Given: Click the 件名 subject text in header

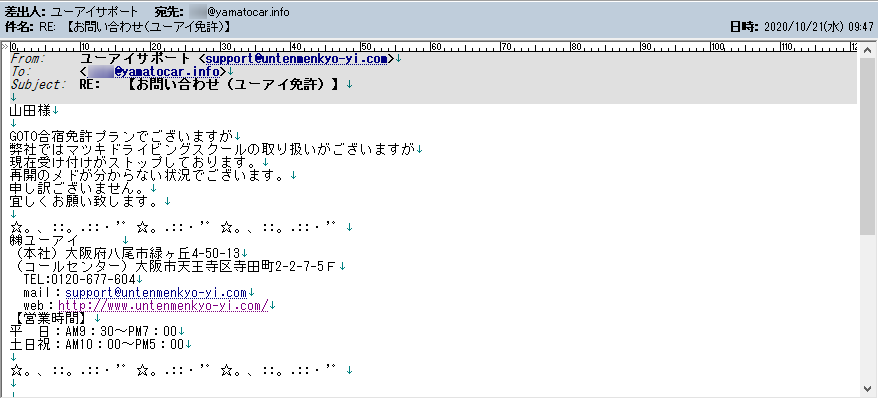Looking at the screenshot, I should (136, 26).
